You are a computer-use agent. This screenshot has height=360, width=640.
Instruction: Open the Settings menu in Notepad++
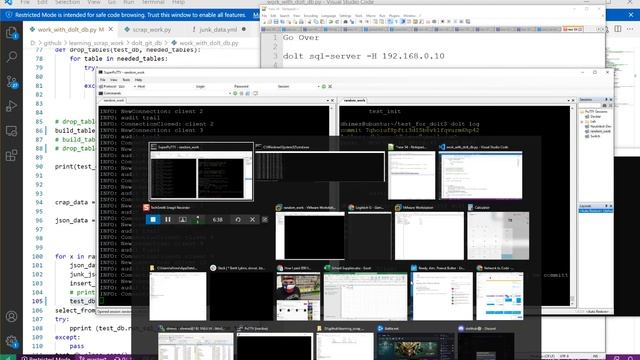345,16
